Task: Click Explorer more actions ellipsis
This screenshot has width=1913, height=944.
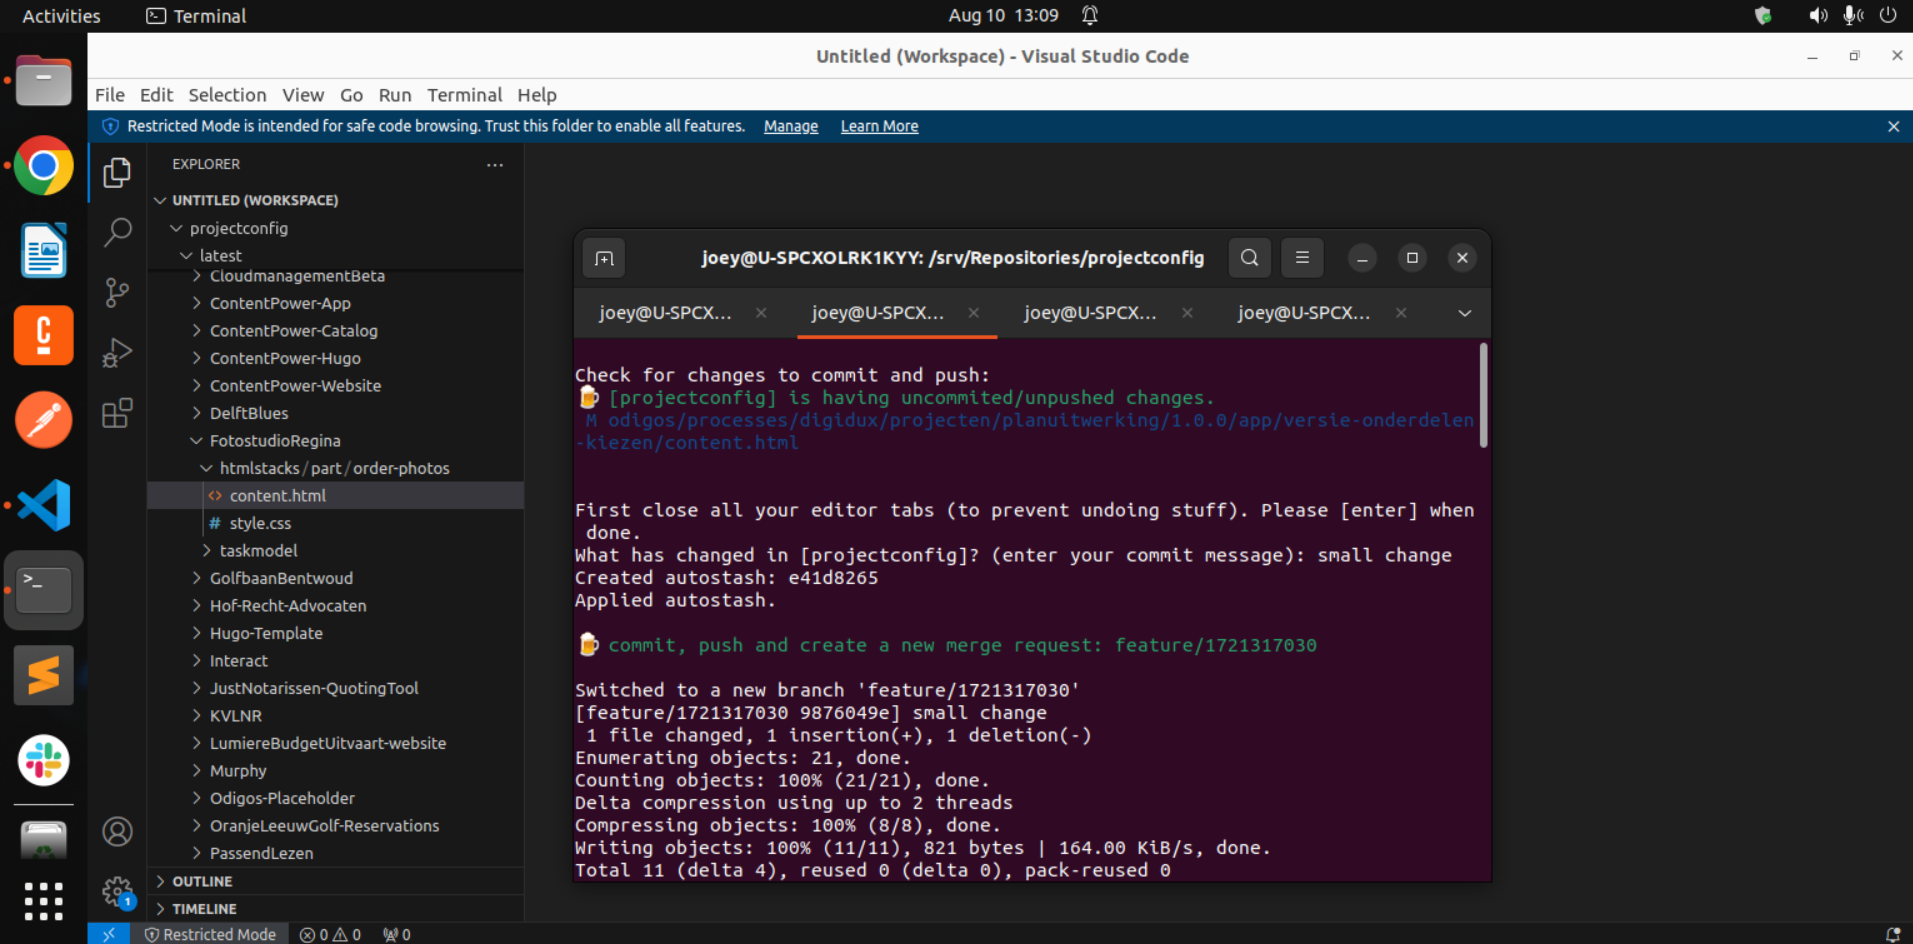Action: pos(495,165)
